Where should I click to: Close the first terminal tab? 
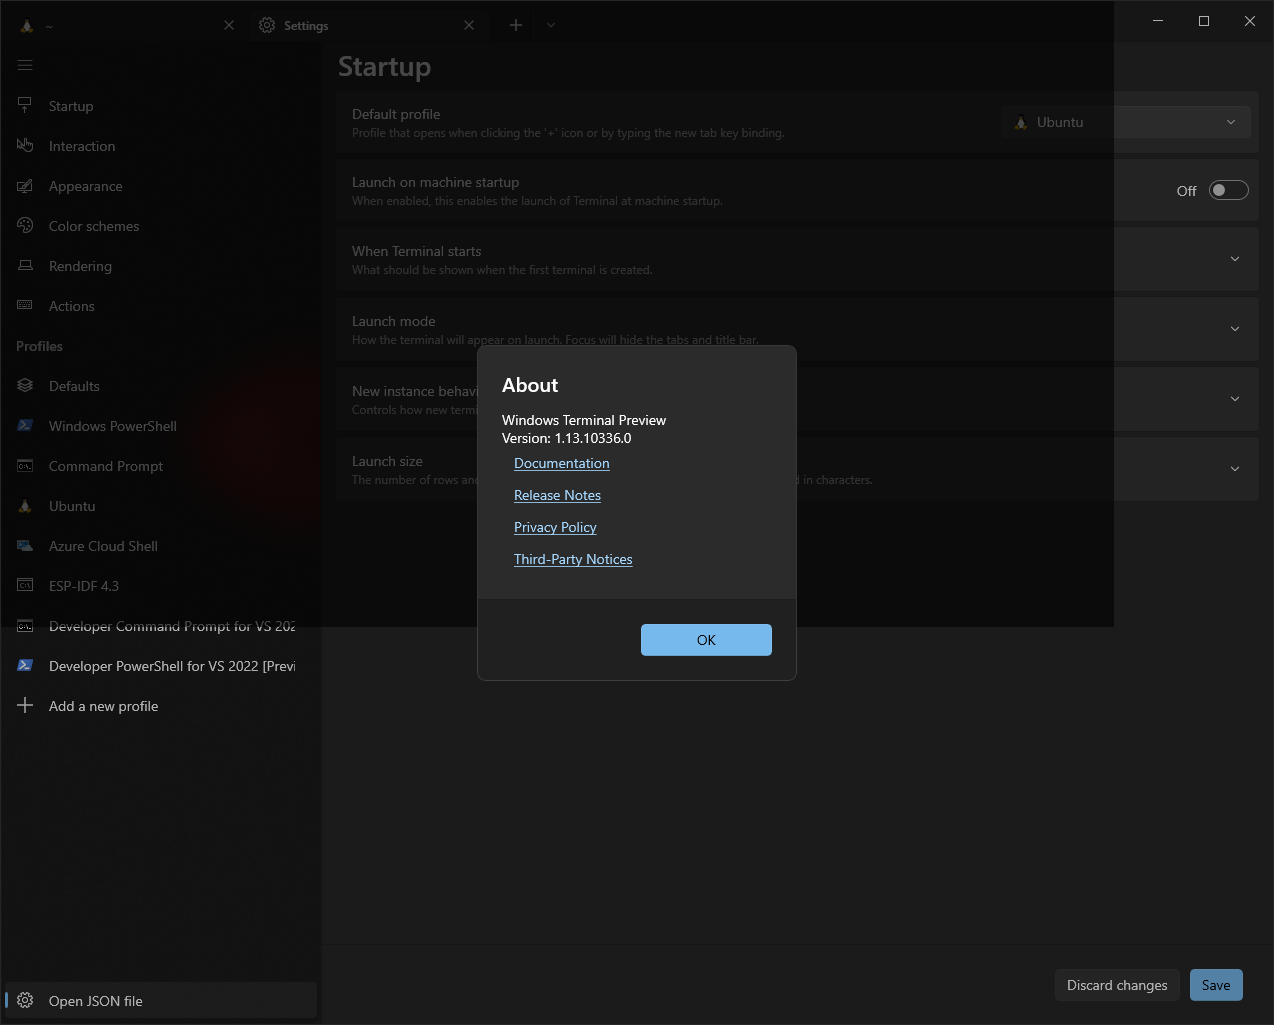tap(229, 25)
